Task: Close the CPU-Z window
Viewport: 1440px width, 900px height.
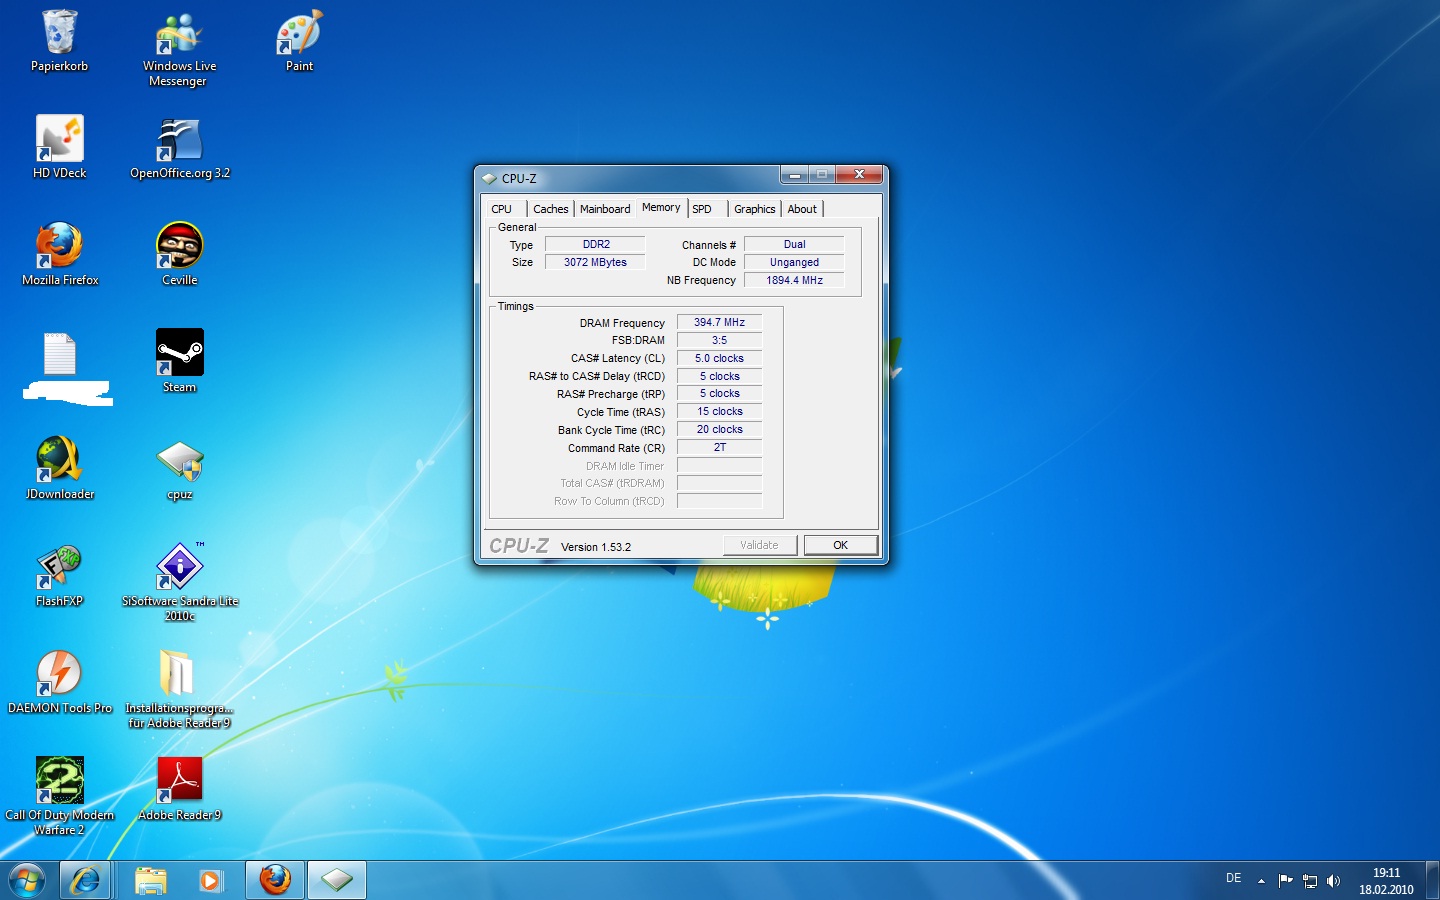Action: [859, 175]
